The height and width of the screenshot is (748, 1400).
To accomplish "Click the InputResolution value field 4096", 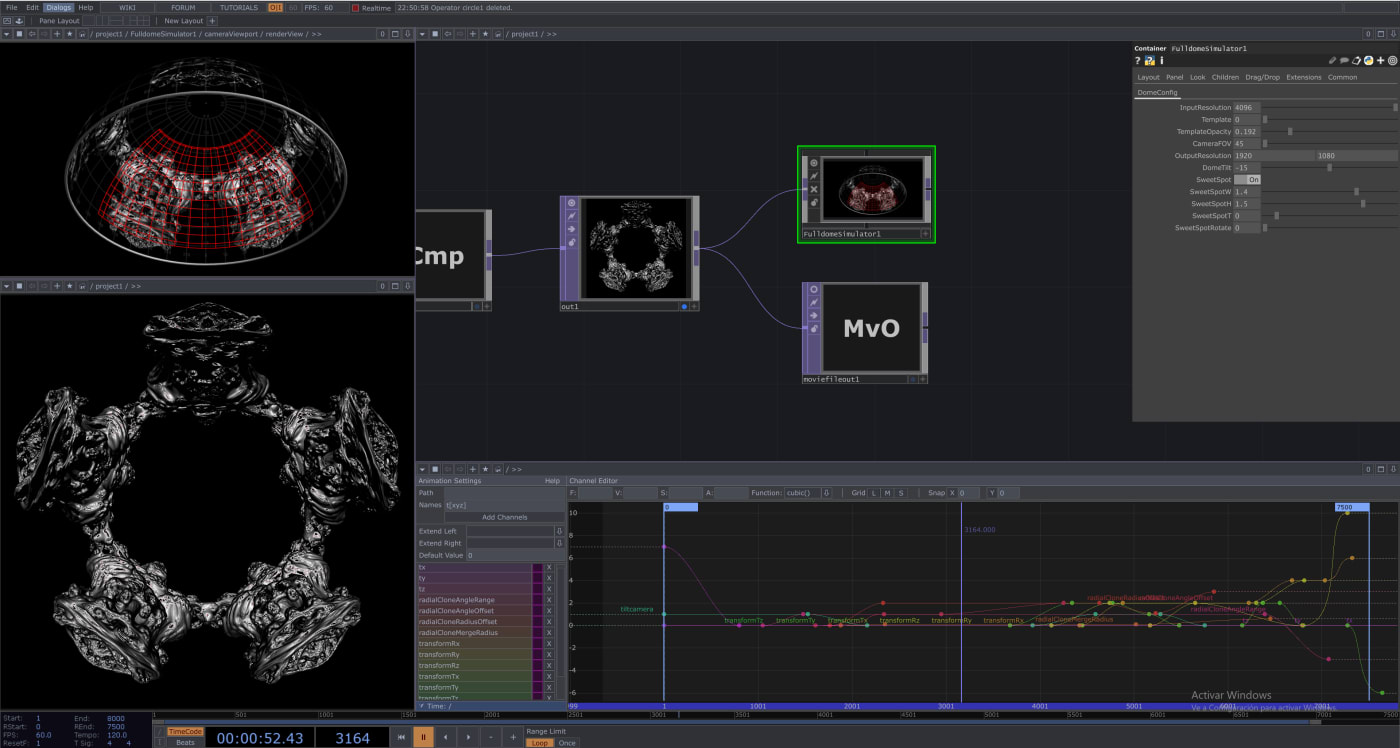I will point(1246,107).
